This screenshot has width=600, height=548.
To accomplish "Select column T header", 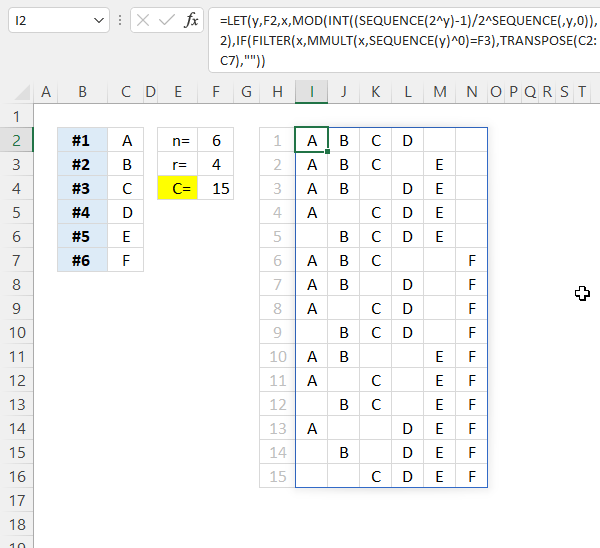I will click(582, 92).
